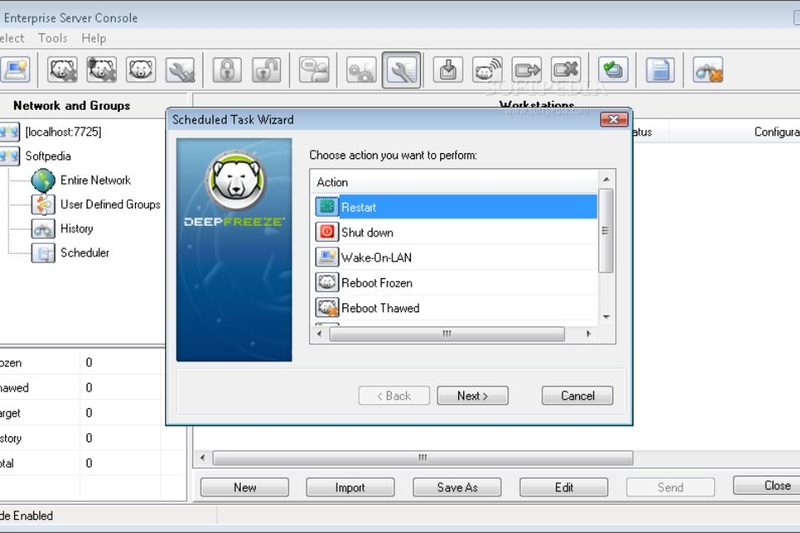Select the Shut down action
Viewport: 800px width, 533px height.
455,232
